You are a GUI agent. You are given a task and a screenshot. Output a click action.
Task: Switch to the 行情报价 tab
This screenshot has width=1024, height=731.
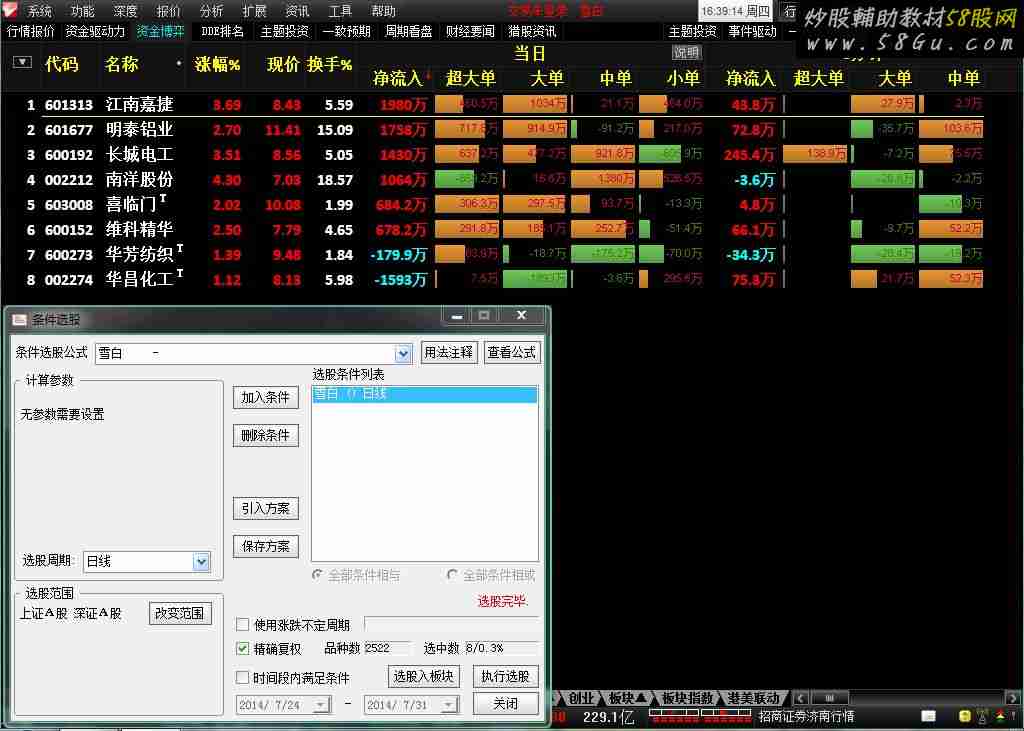point(31,31)
